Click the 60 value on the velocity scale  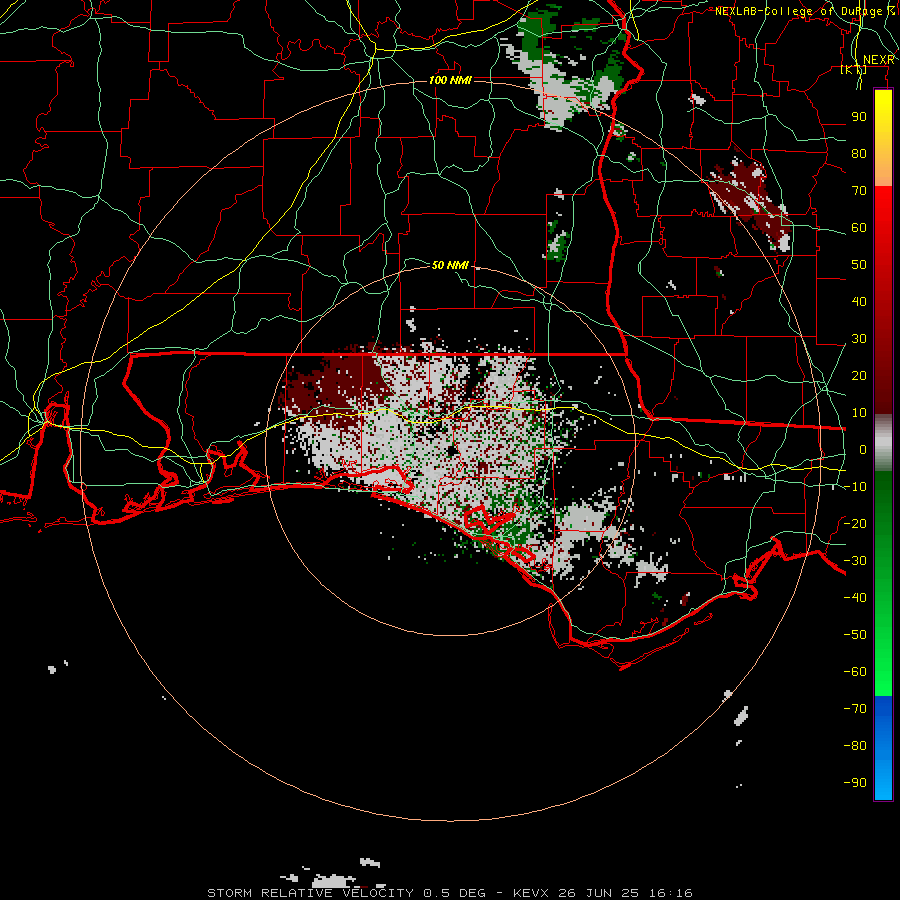pyautogui.click(x=859, y=227)
